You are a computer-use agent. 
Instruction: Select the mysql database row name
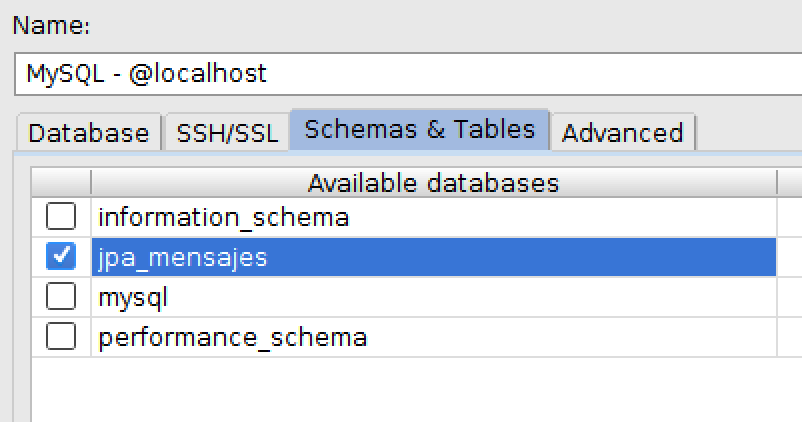133,298
